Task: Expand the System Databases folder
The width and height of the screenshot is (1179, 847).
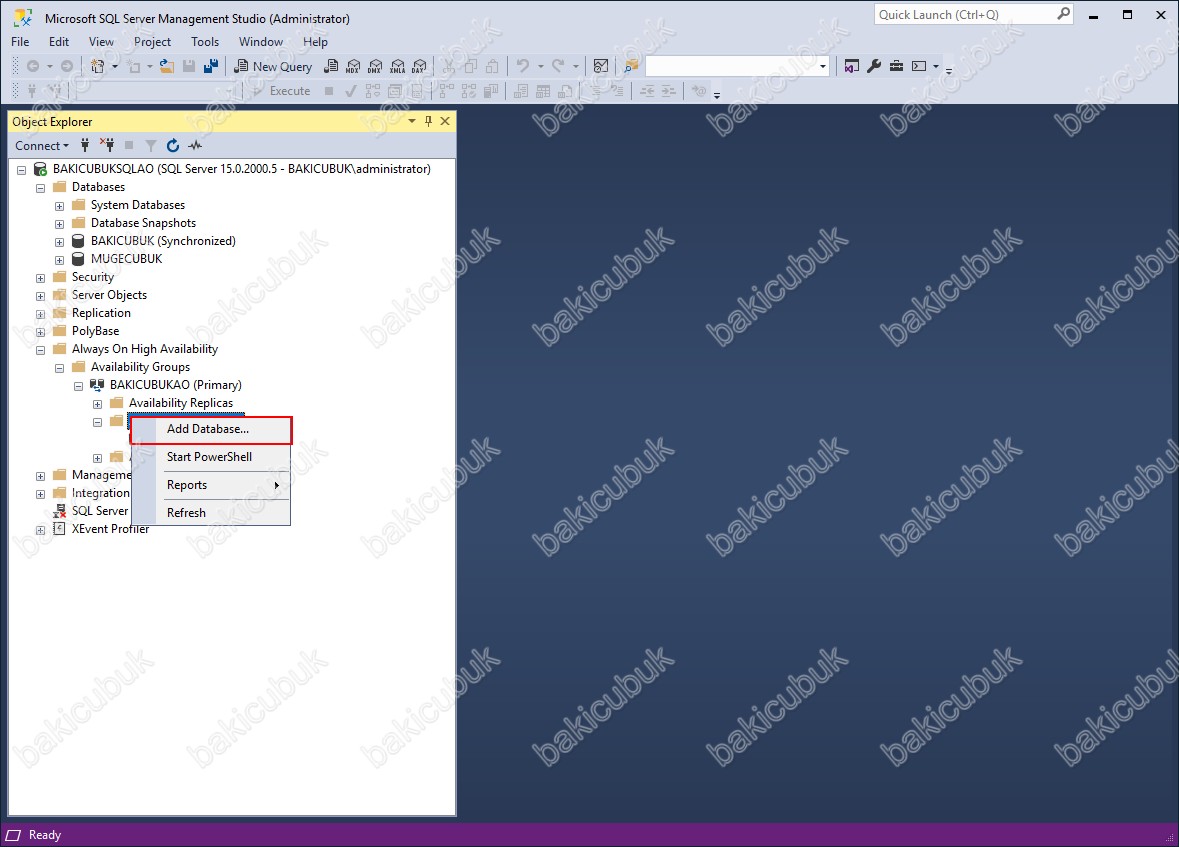Action: 59,206
